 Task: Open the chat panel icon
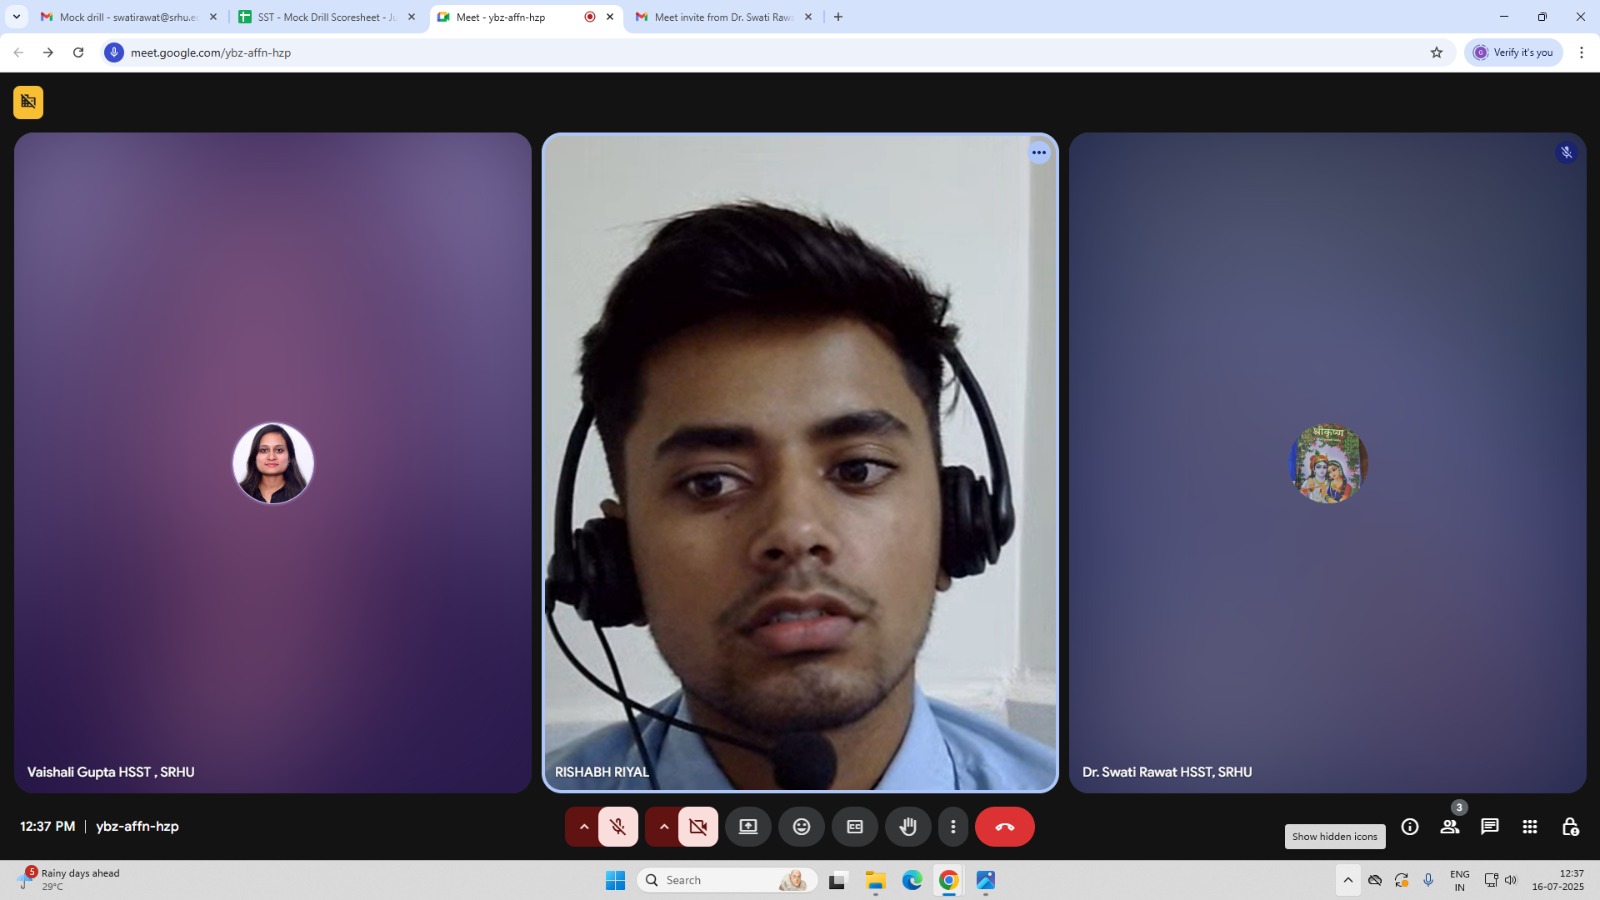[1489, 827]
